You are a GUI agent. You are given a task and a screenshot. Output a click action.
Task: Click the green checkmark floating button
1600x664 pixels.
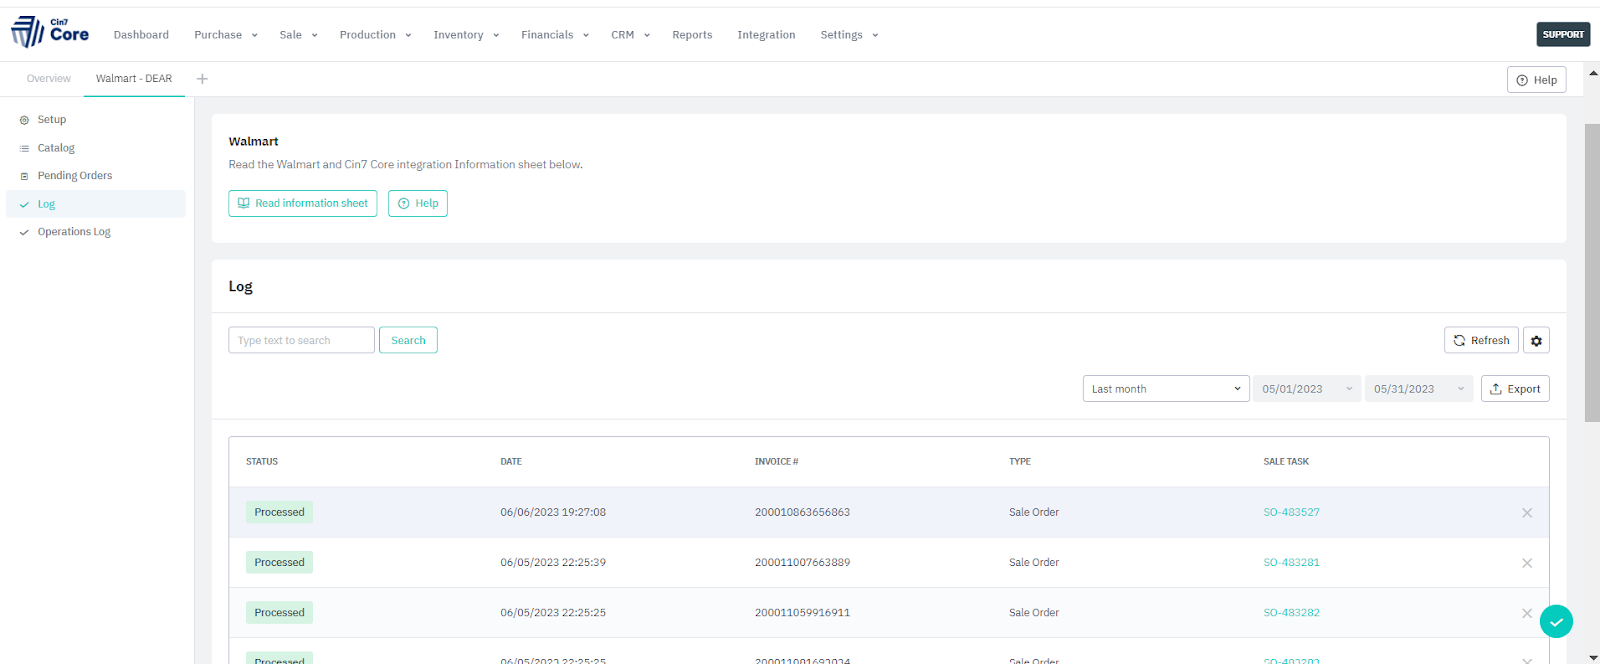(x=1555, y=621)
